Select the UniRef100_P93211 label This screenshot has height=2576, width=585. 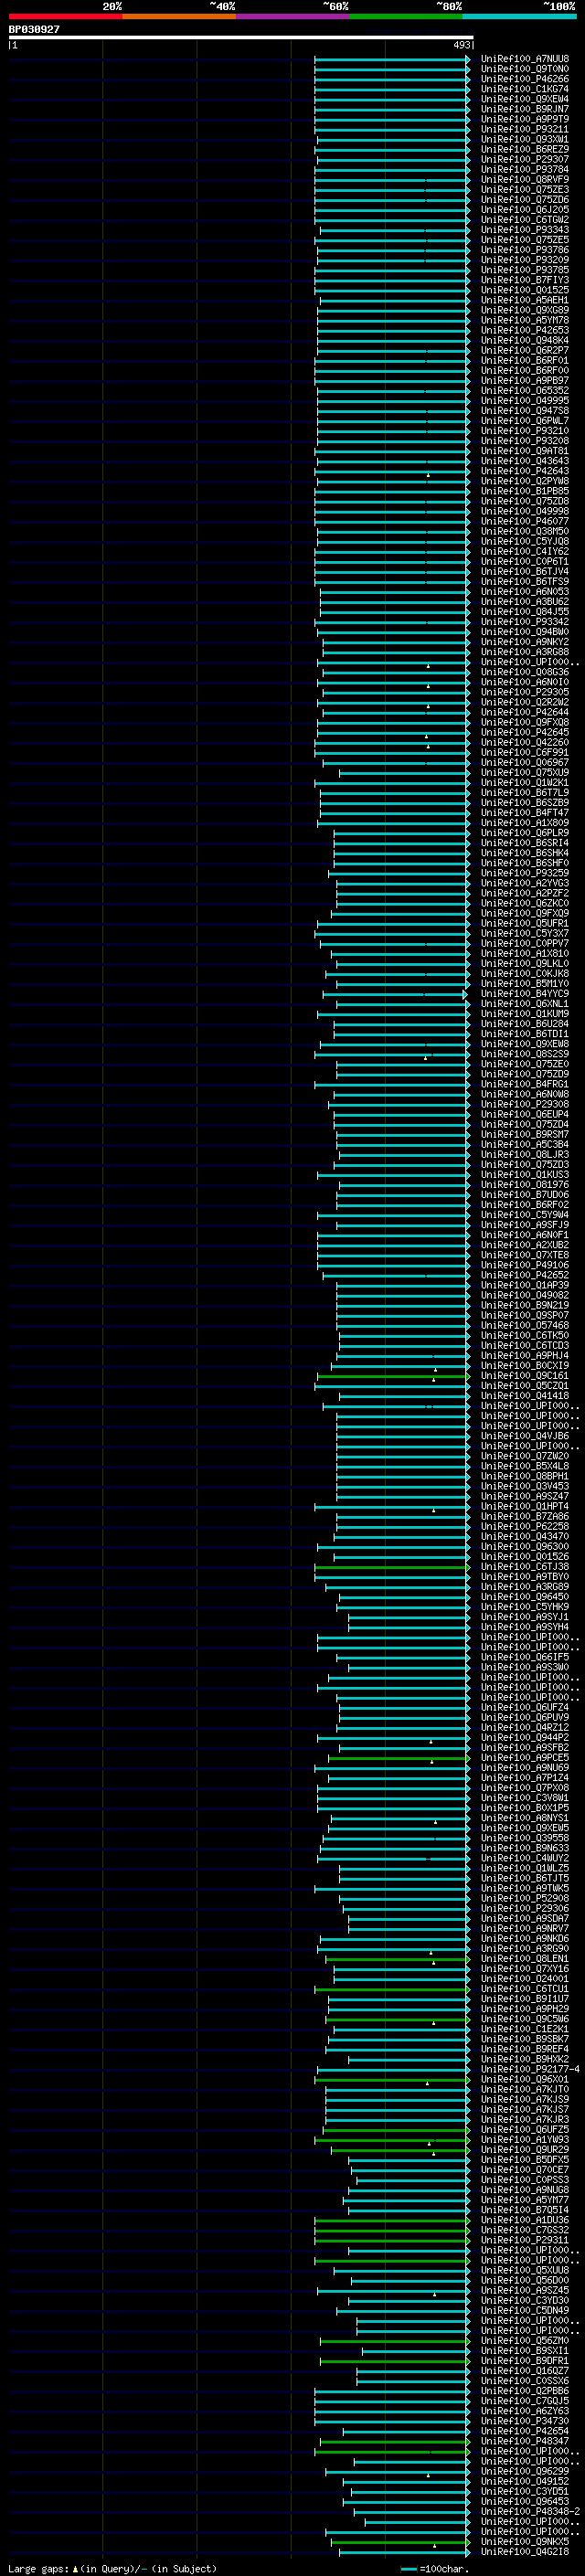click(x=525, y=129)
